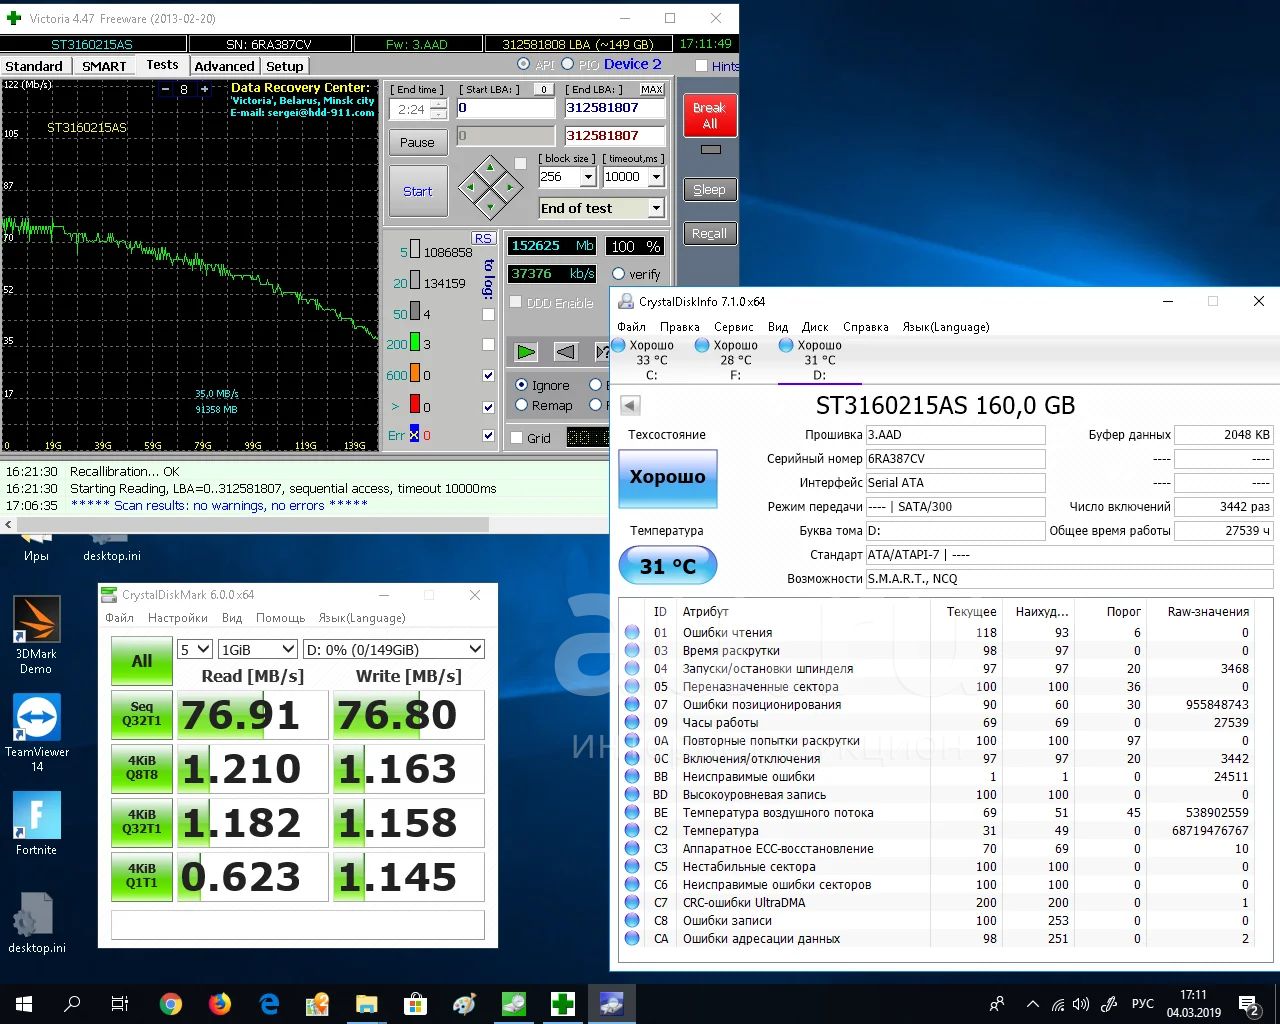
Task: Toggle the log checkbox for Err blocks
Action: [488, 436]
